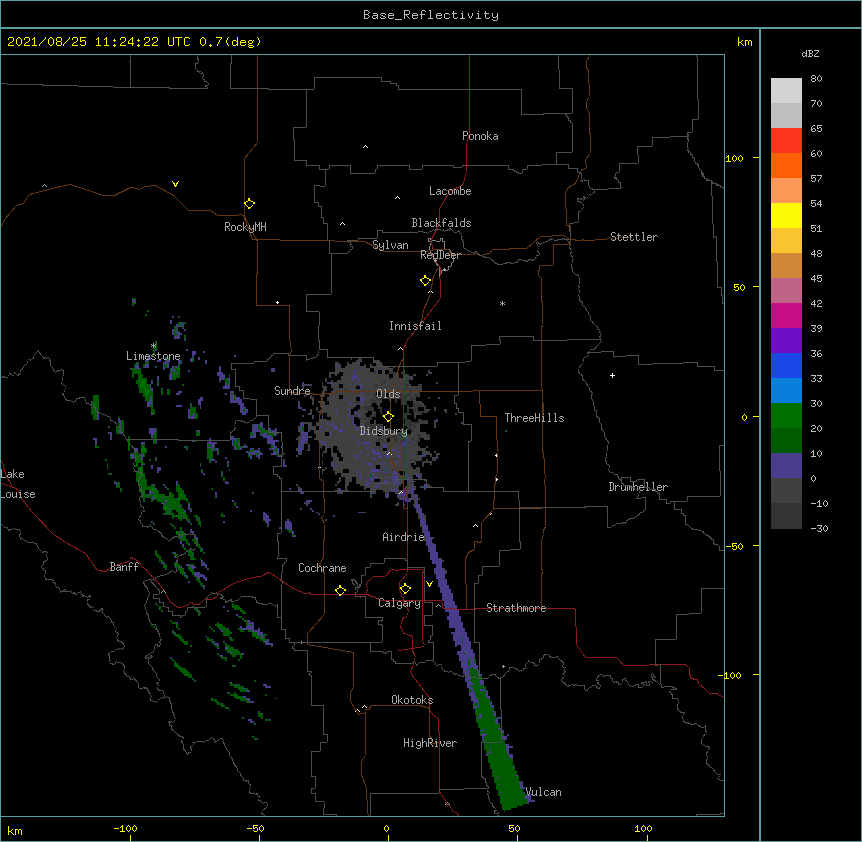Click the Base_Reflectivity title text
The width and height of the screenshot is (862, 842).
431,15
